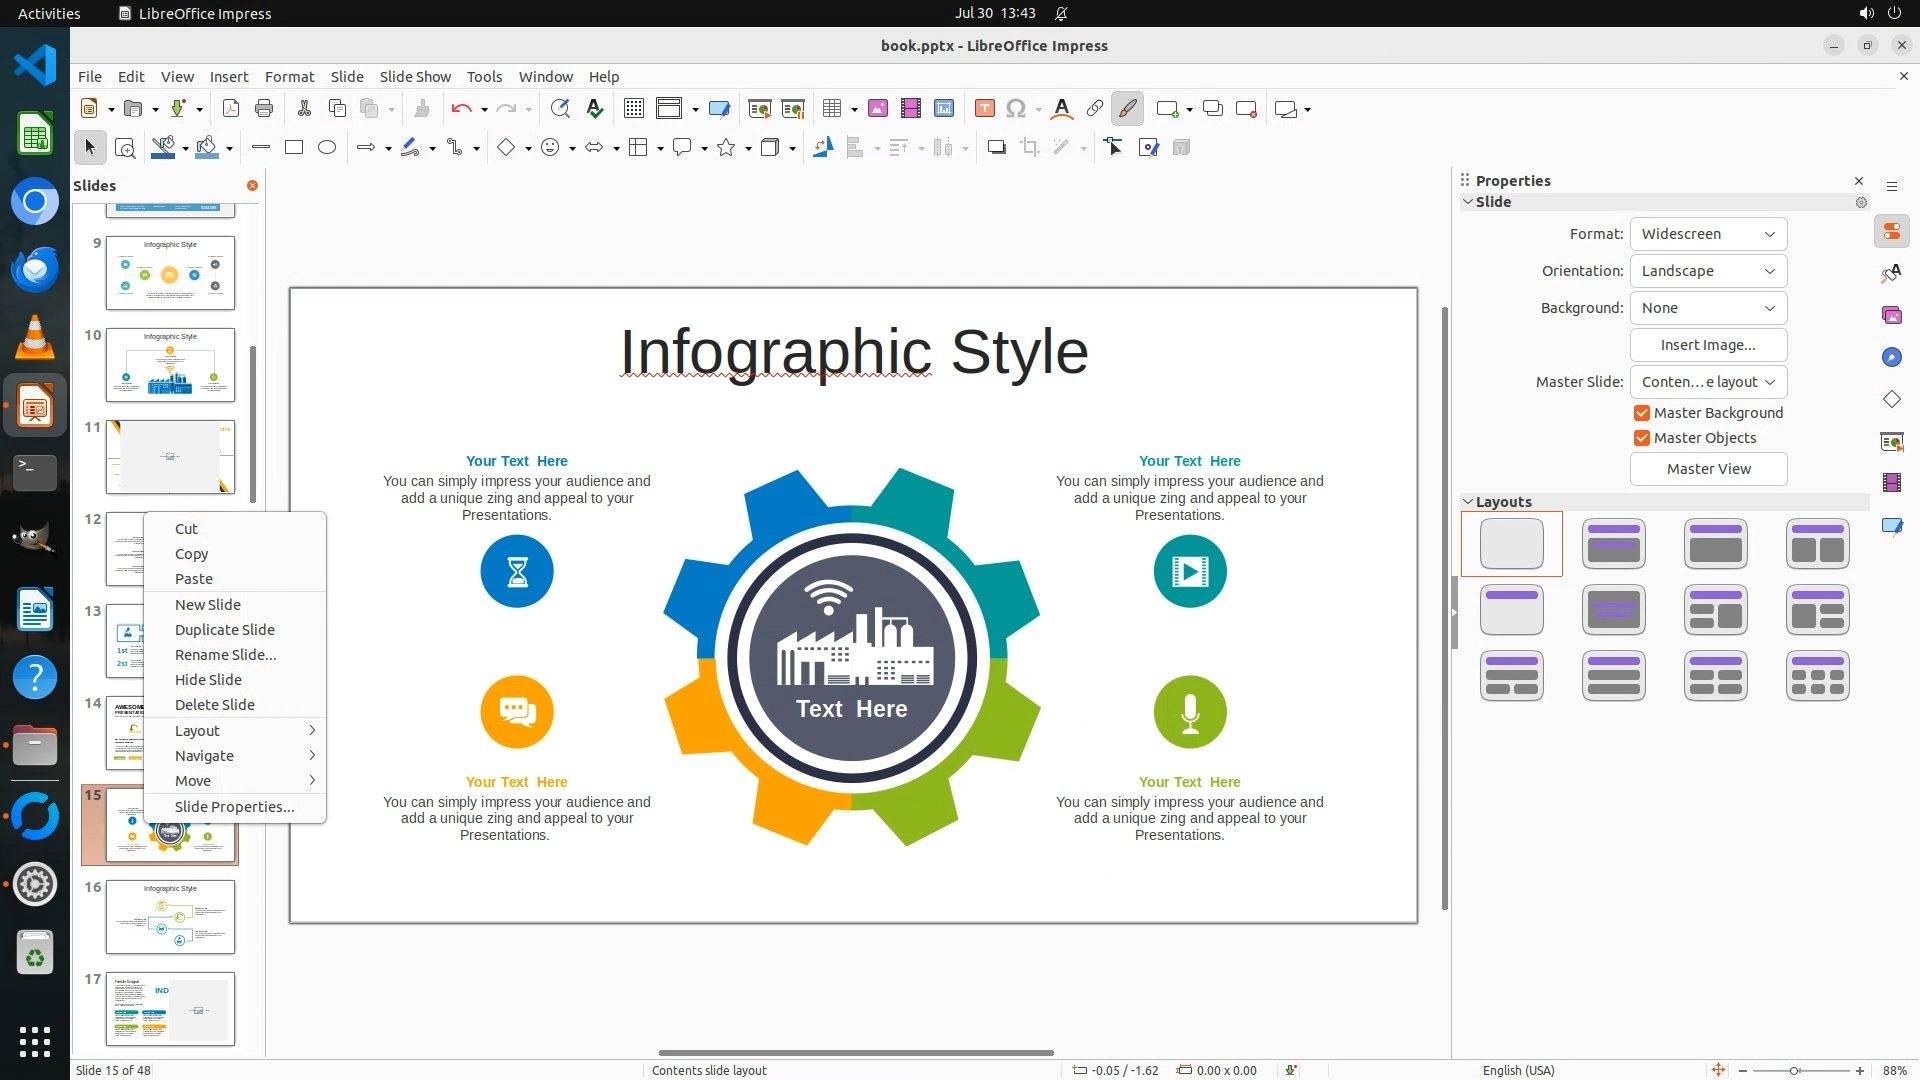The height and width of the screenshot is (1080, 1920).
Task: Click the Insert Special Character icon
Action: pos(1016,109)
